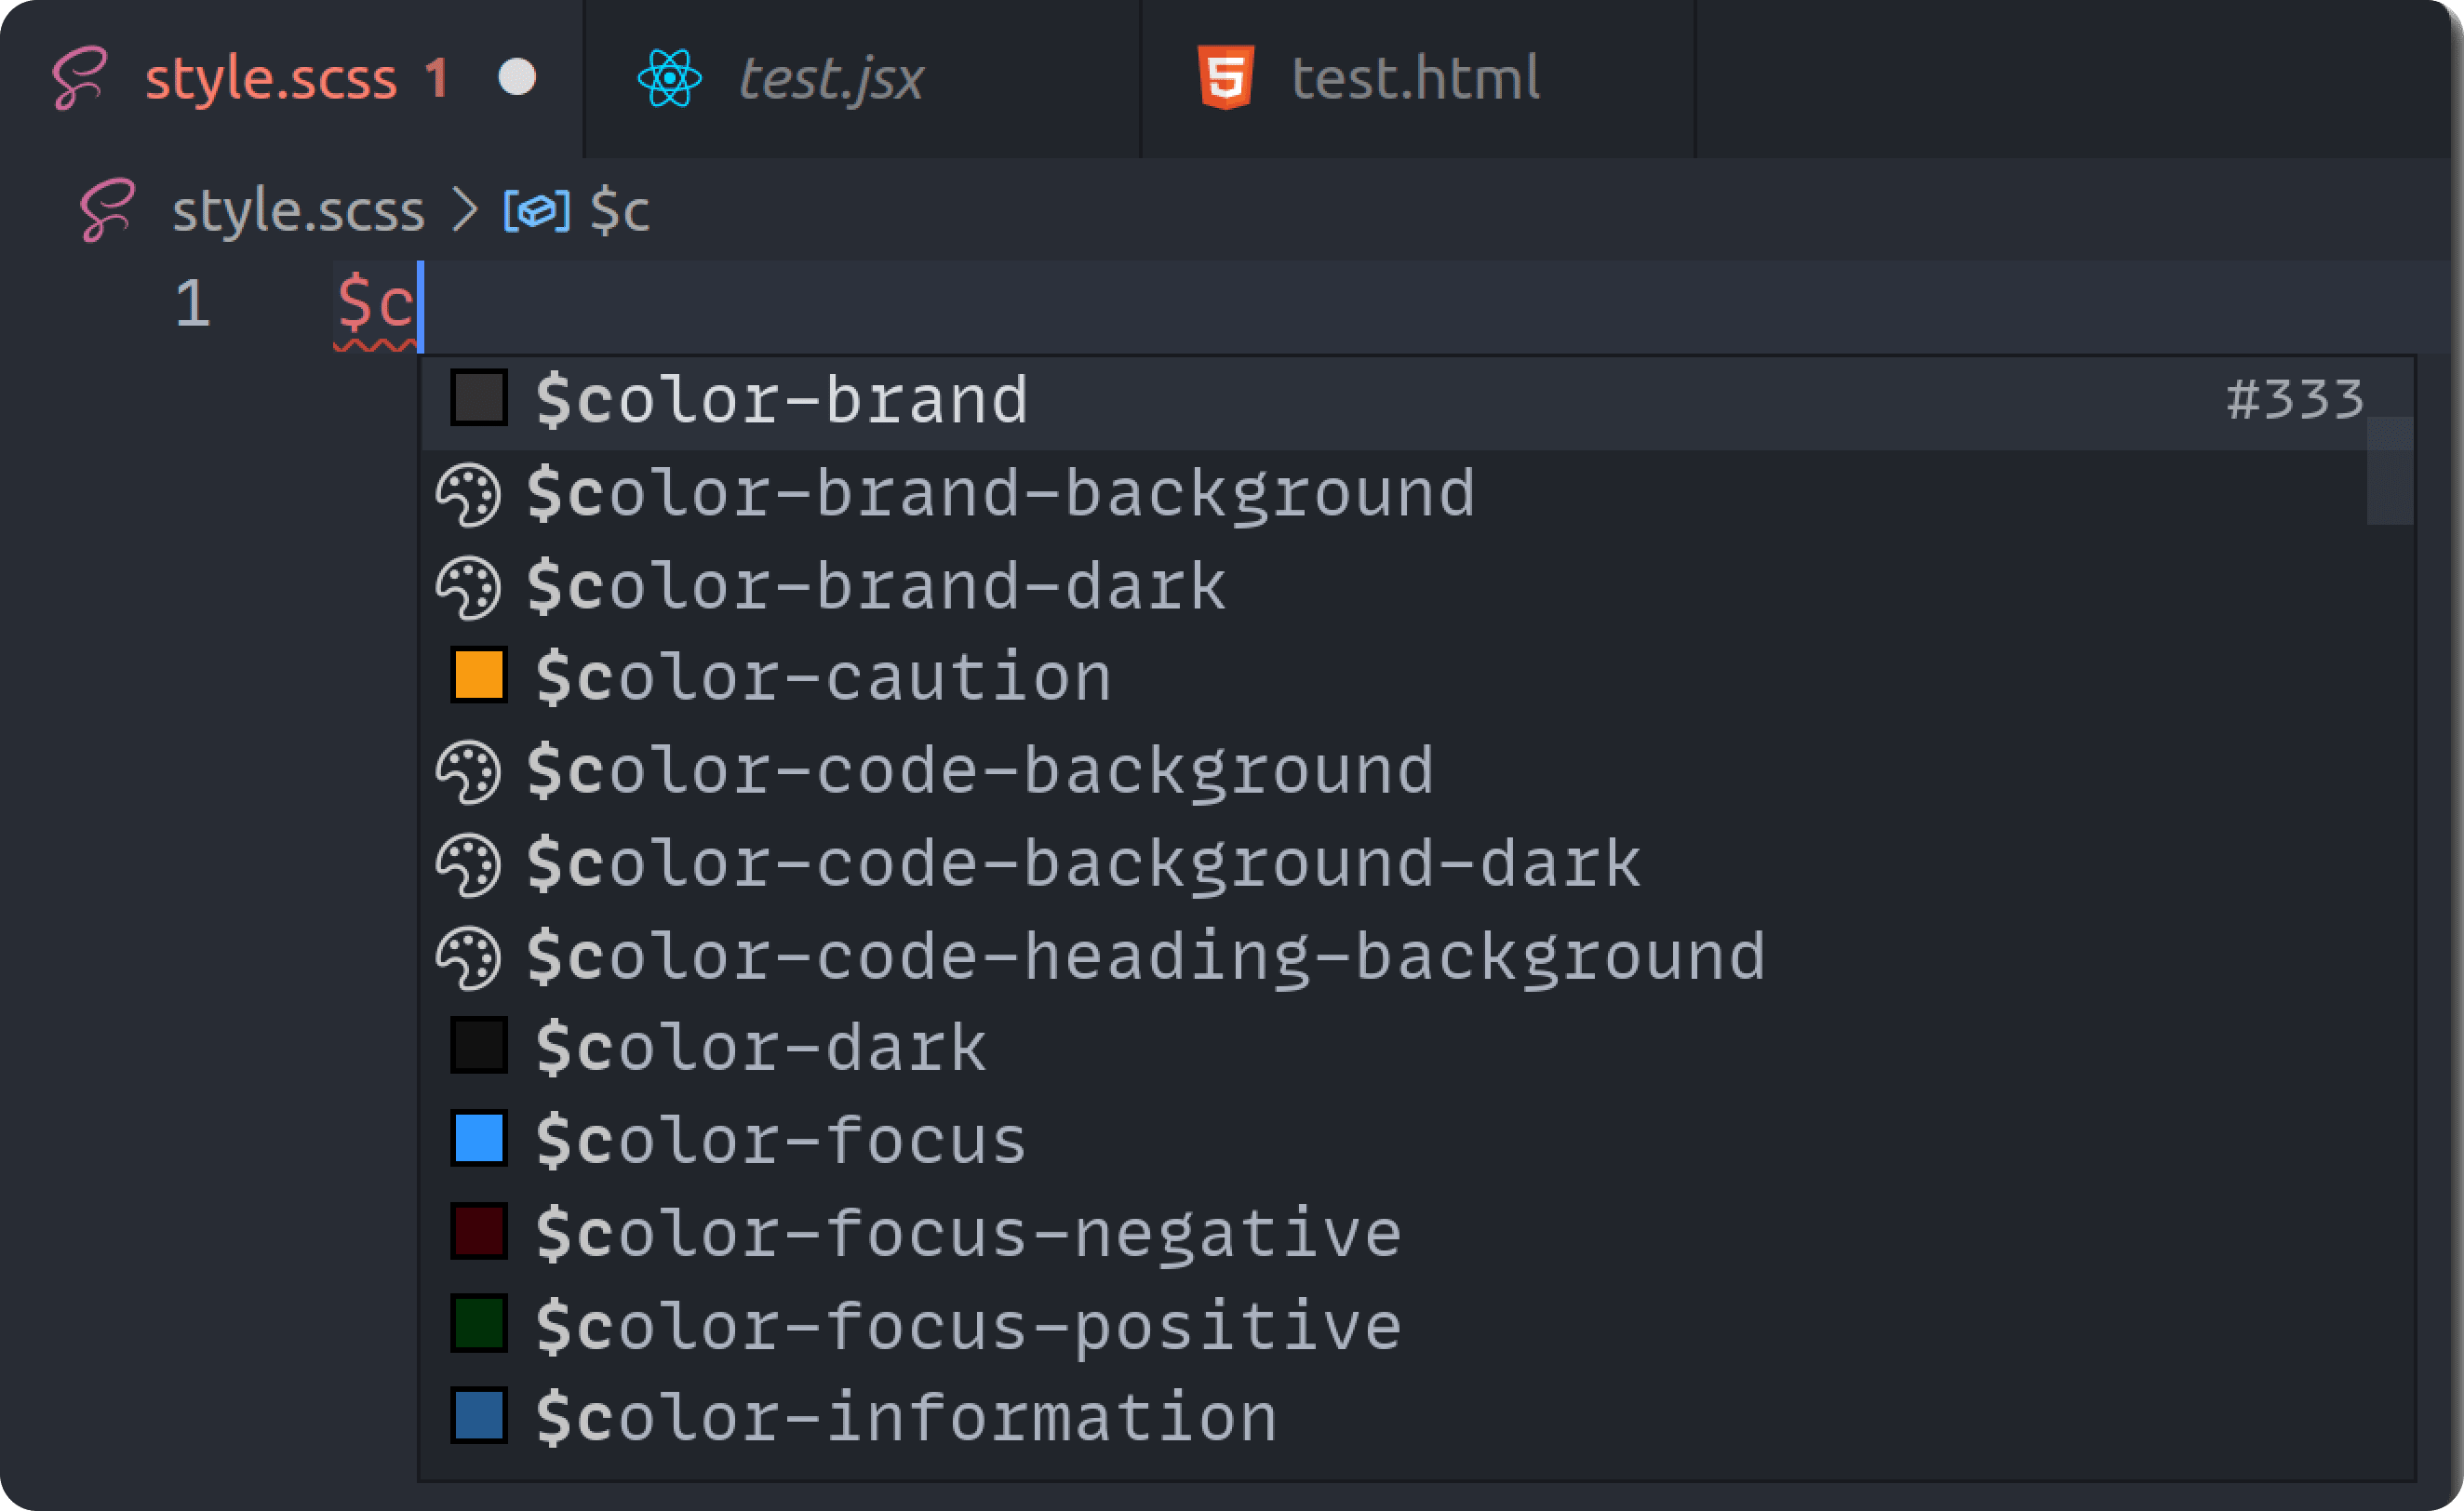
Task: Click the palette icon beside $color-code-background
Action: click(468, 772)
